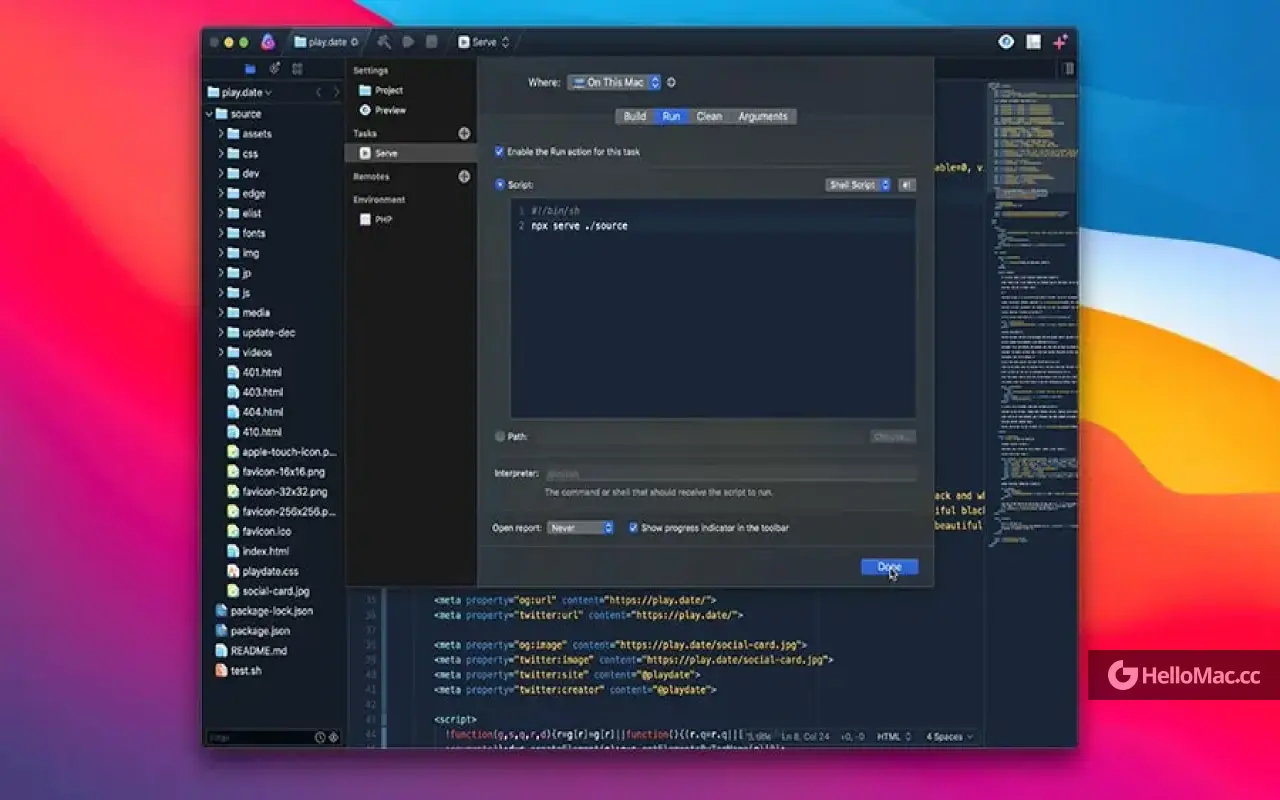Select PHP under Environment
Viewport: 1280px width, 800px height.
tap(376, 219)
